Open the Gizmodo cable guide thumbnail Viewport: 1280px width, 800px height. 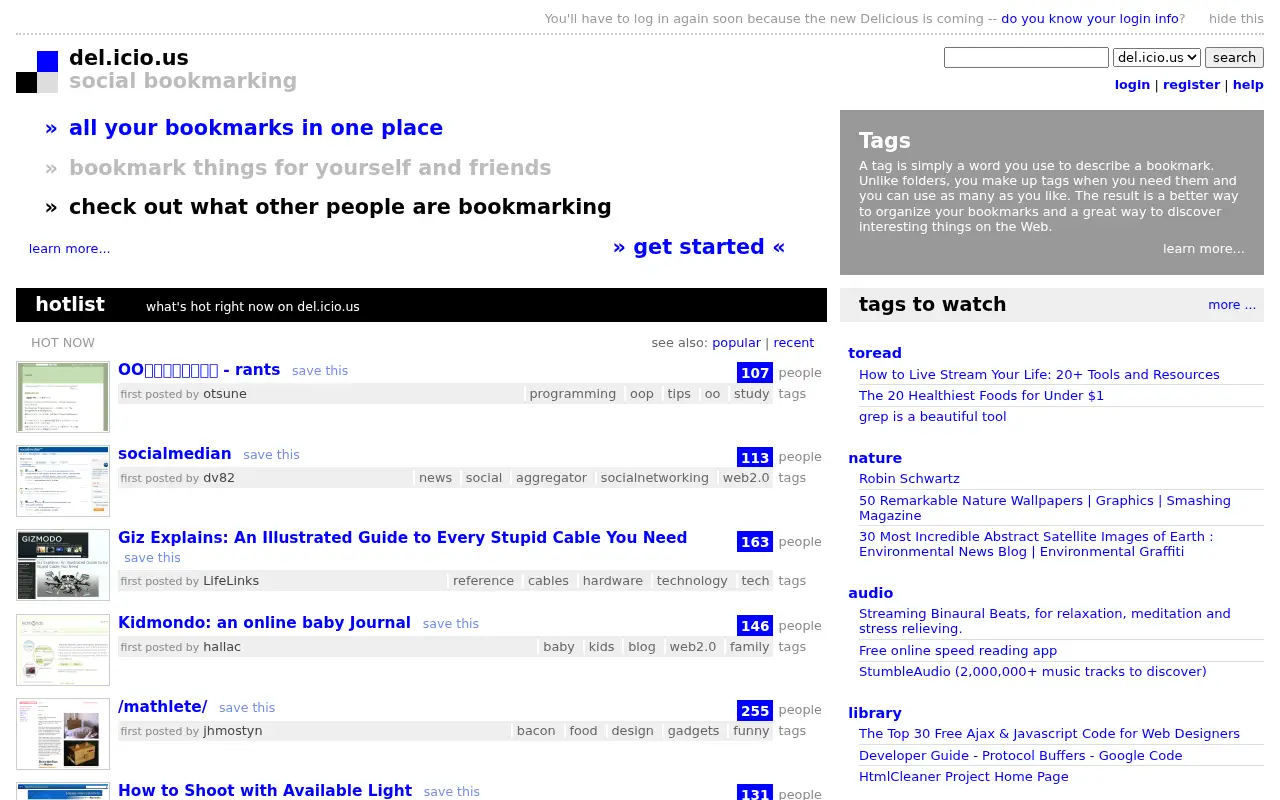pyautogui.click(x=63, y=565)
